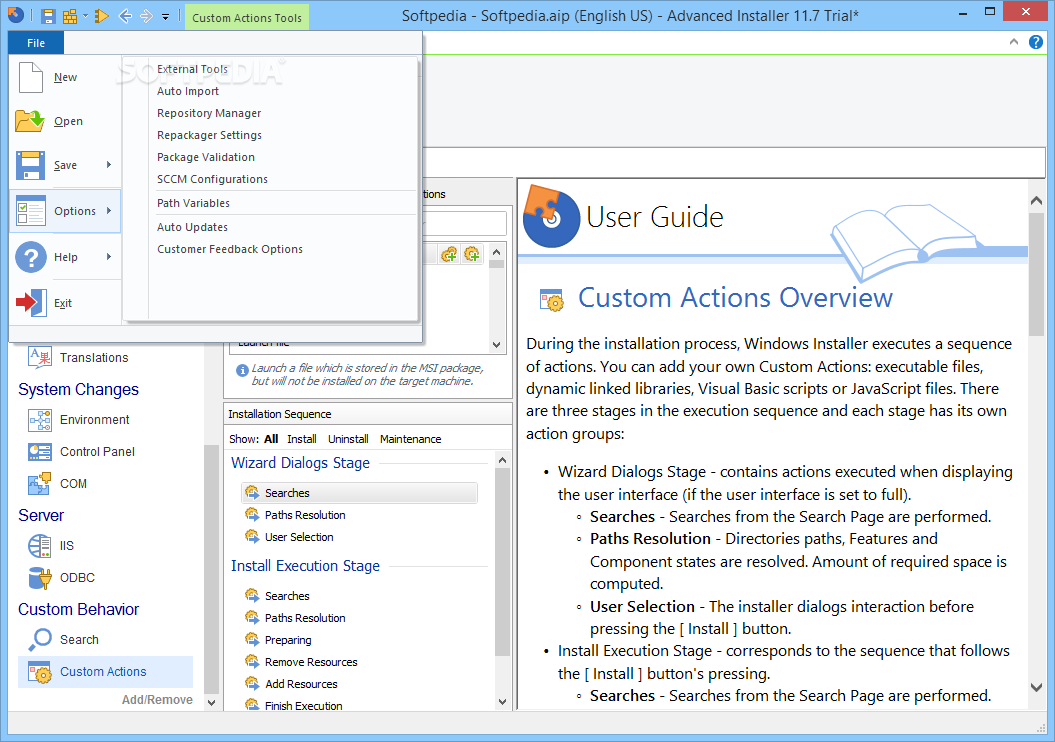This screenshot has width=1055, height=742.
Task: Click the second add custom action icon
Action: tap(472, 254)
